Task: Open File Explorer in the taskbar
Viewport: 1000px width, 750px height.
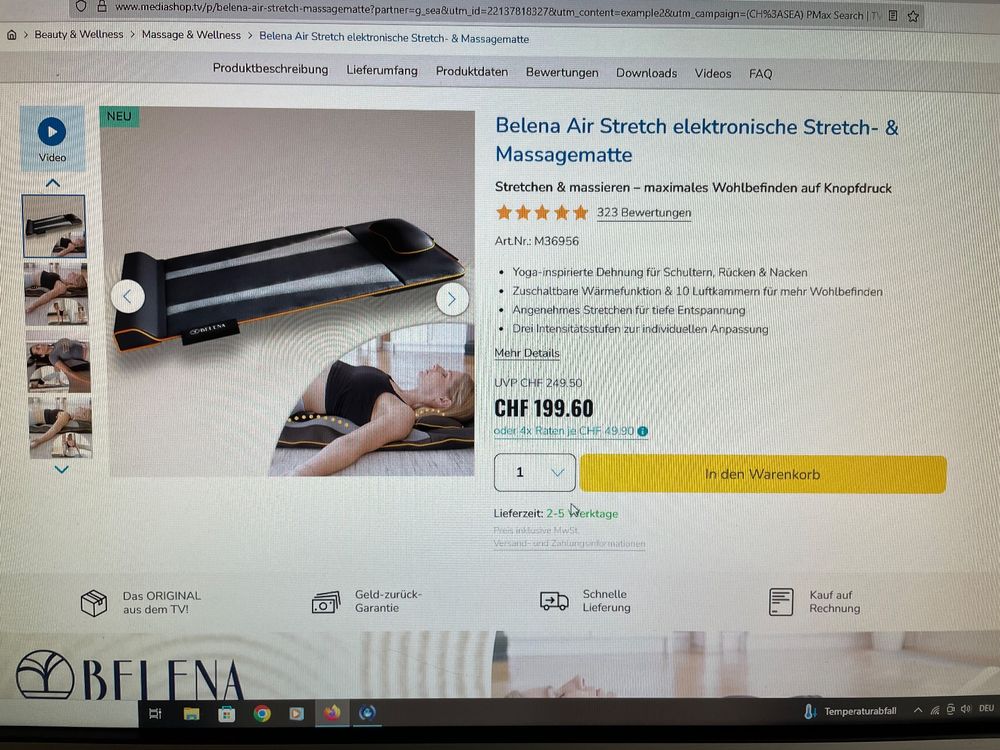Action: click(191, 714)
